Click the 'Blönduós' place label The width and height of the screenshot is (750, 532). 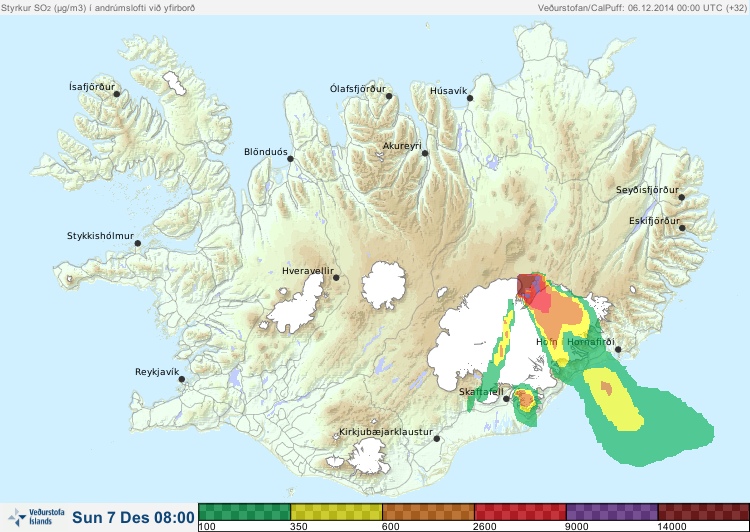coord(266,152)
